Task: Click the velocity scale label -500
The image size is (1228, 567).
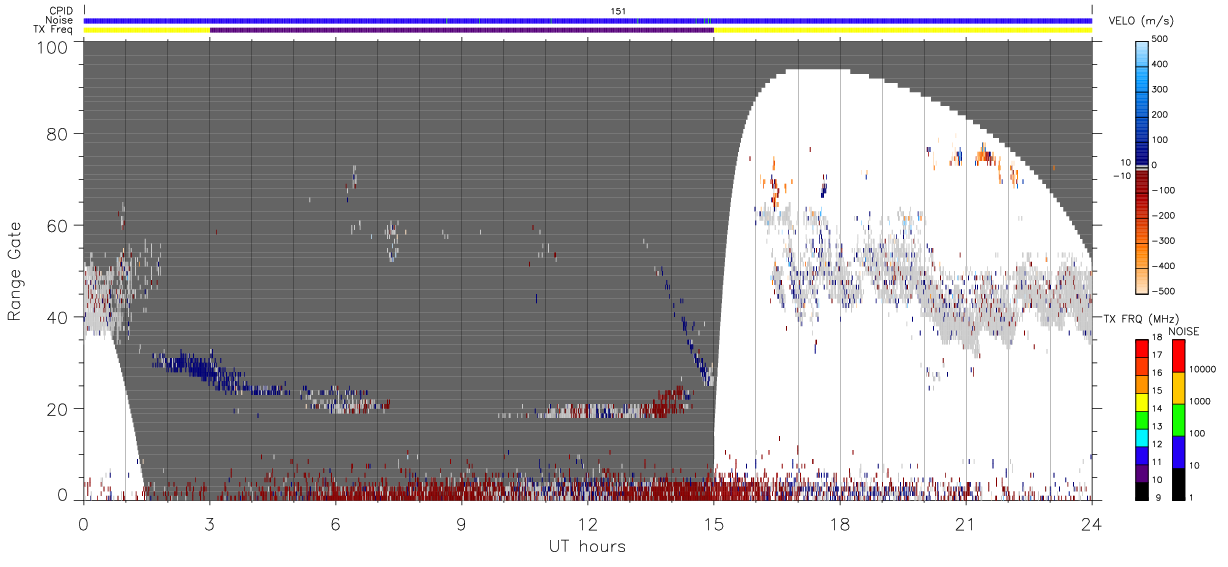Action: [x=1164, y=291]
